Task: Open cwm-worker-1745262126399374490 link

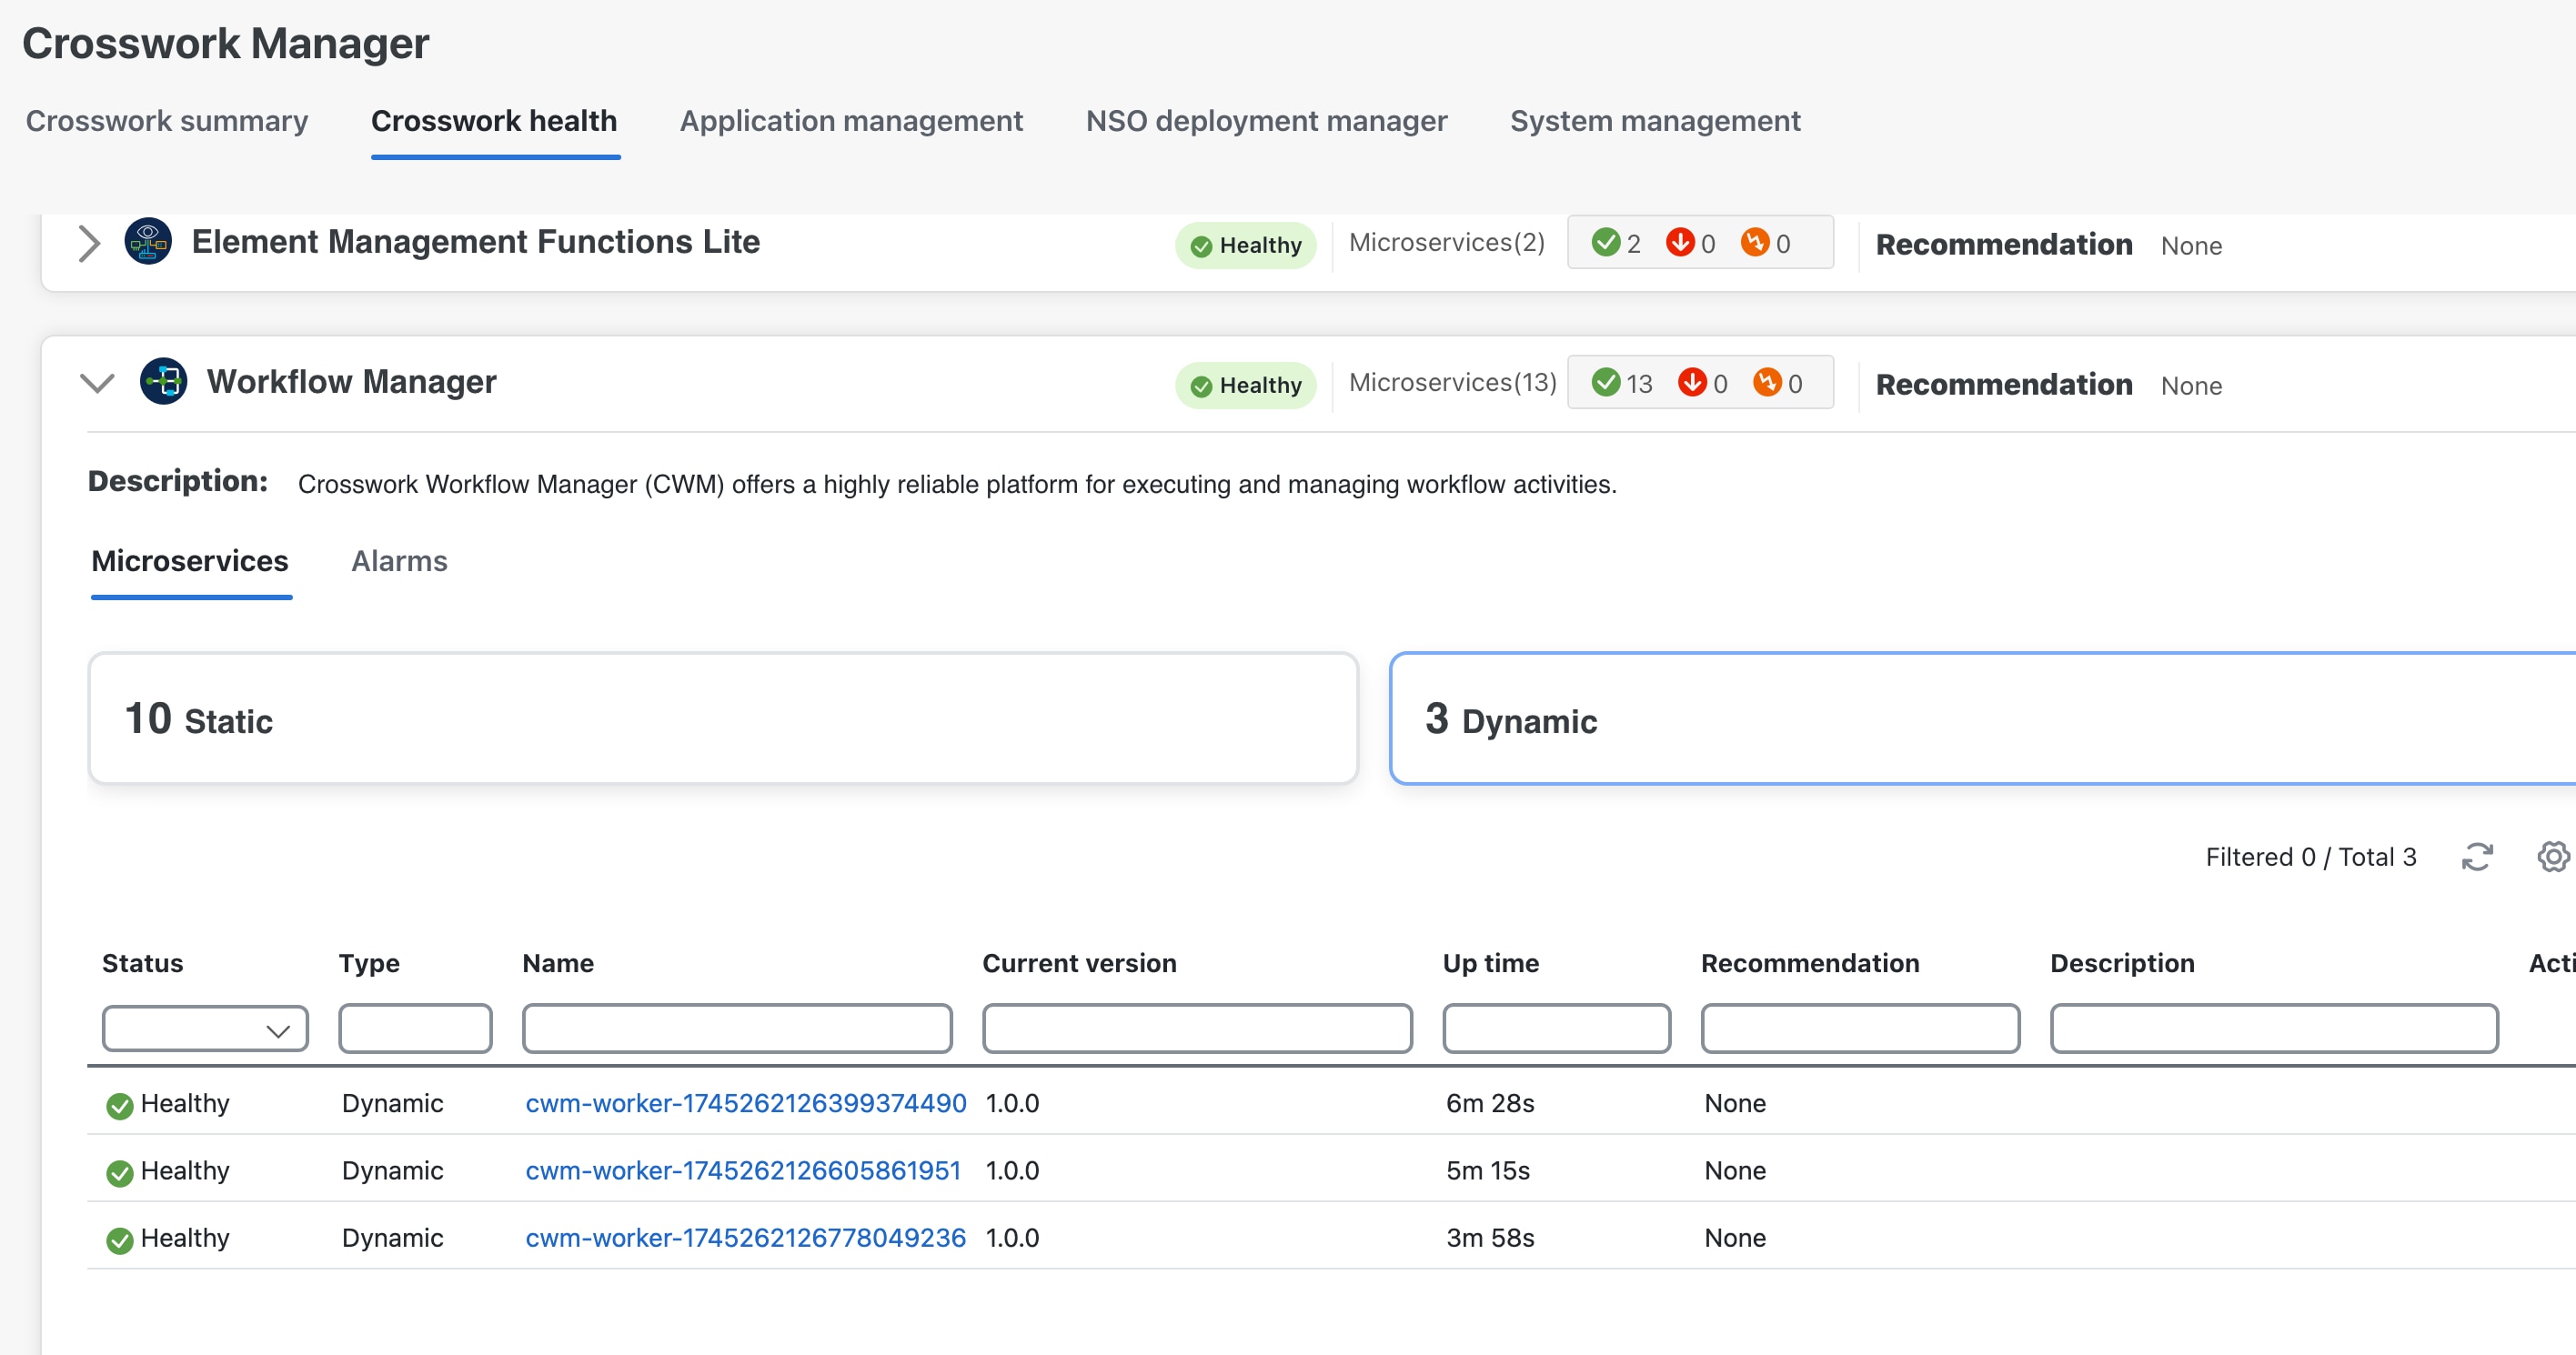Action: pos(746,1103)
